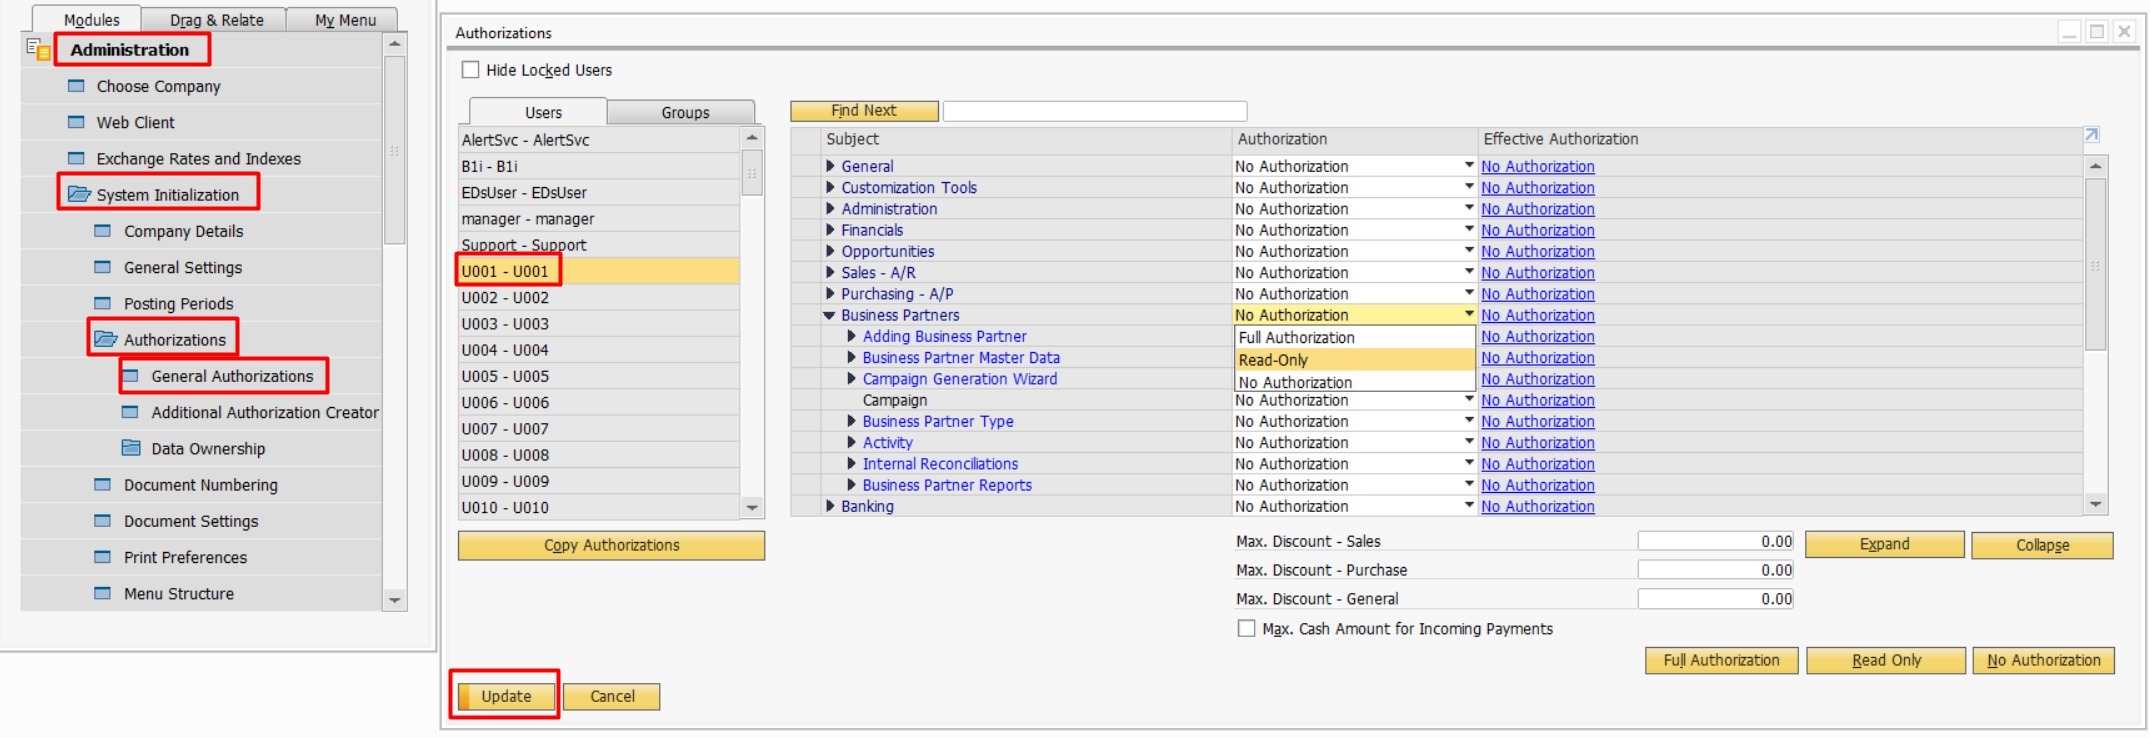Image resolution: width=2150 pixels, height=738 pixels.
Task: Expand the General subject row
Action: point(830,166)
